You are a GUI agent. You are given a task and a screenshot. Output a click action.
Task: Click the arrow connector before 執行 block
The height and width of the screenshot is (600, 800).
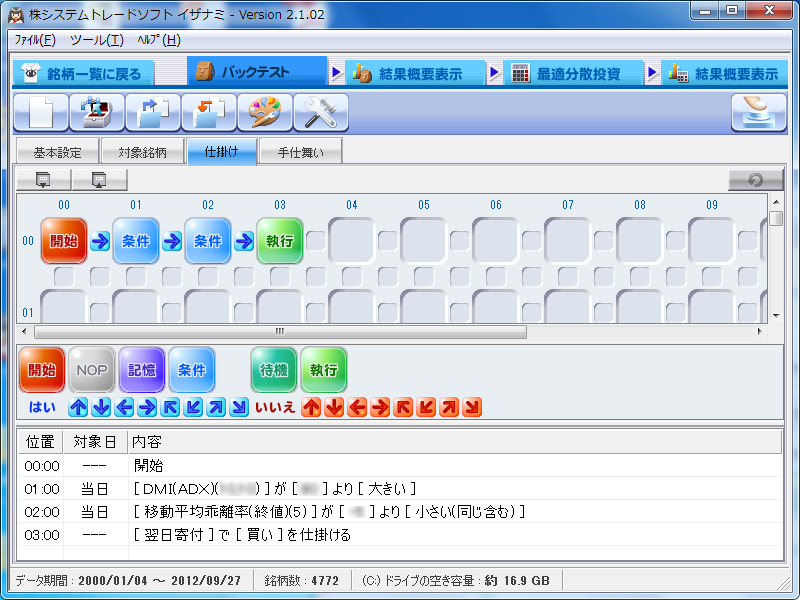(244, 241)
